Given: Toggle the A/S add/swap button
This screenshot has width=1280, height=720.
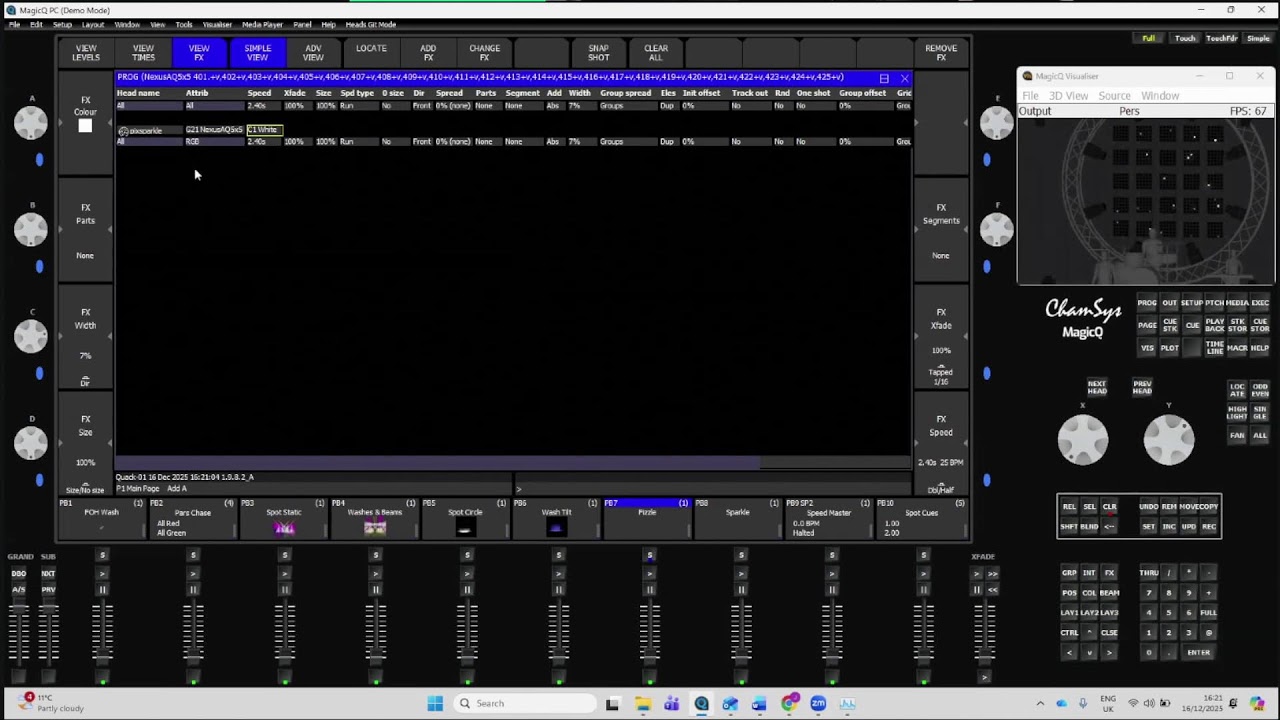Looking at the screenshot, I should pos(19,590).
